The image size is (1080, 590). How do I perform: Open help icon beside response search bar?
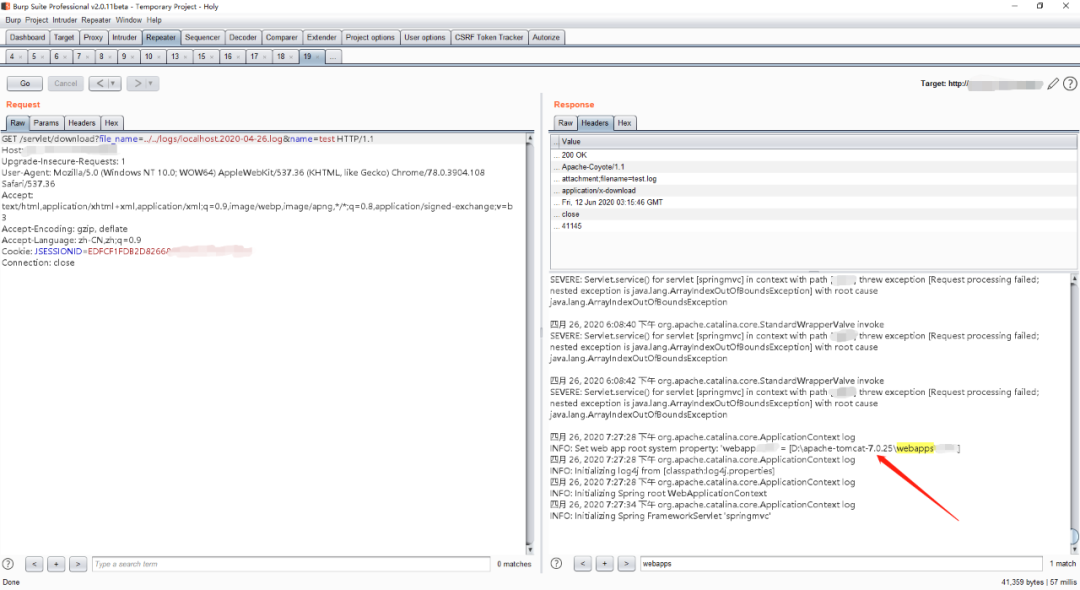point(557,564)
